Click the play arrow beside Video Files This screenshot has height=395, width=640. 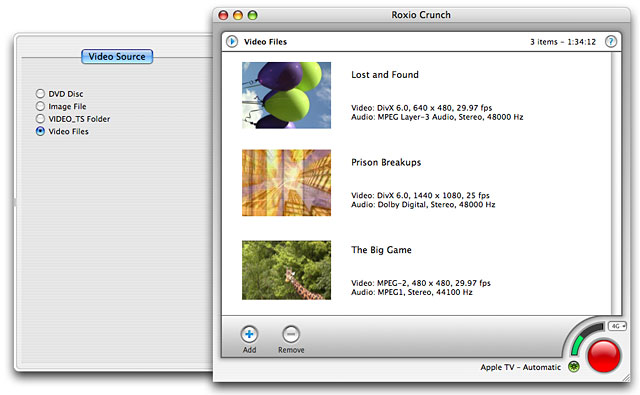232,42
